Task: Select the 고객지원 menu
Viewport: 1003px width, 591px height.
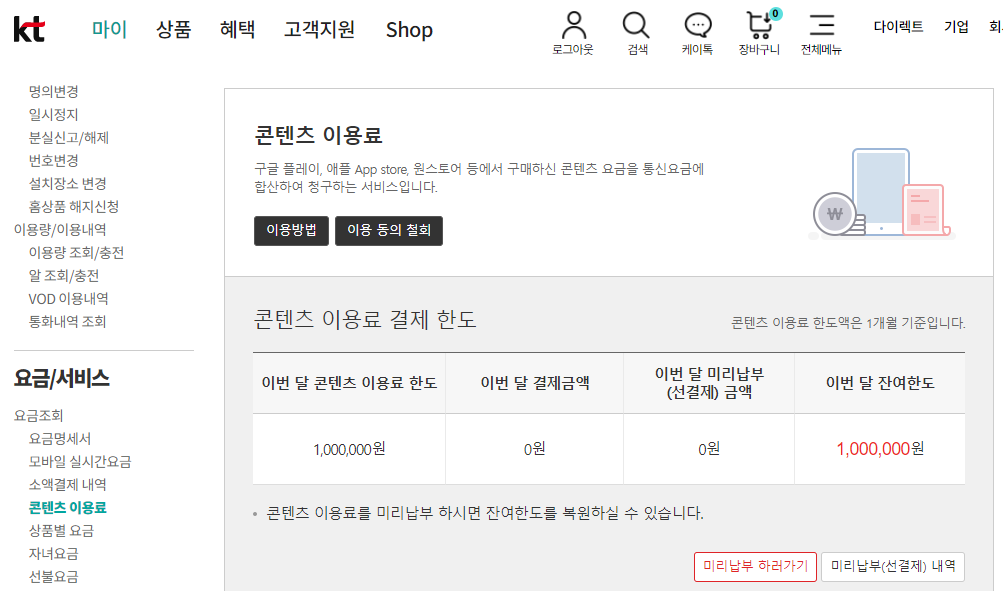Action: click(x=319, y=29)
